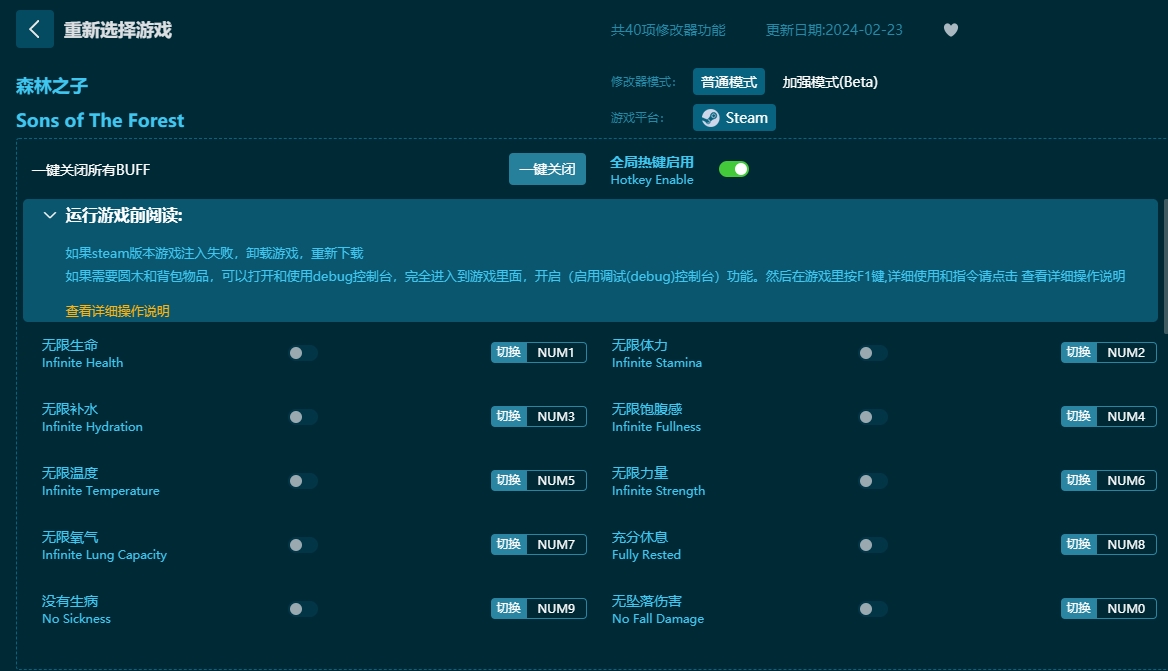Collapse the 运行游戏前阅读 section
Viewport: 1168px width, 671px height.
point(49,215)
